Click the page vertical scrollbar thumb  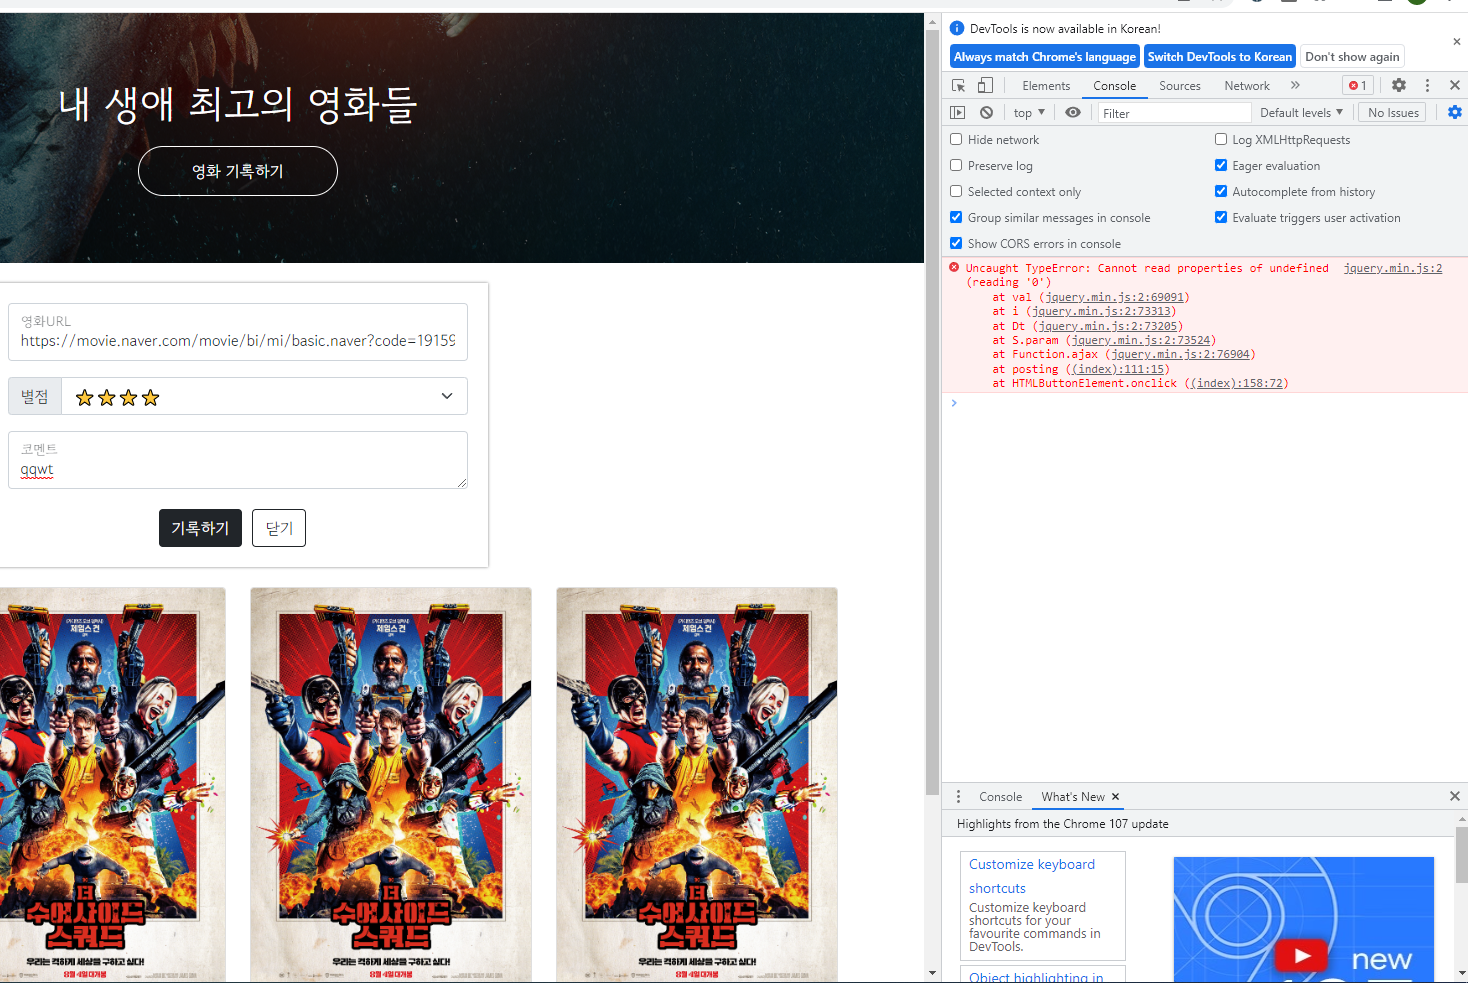(932, 412)
